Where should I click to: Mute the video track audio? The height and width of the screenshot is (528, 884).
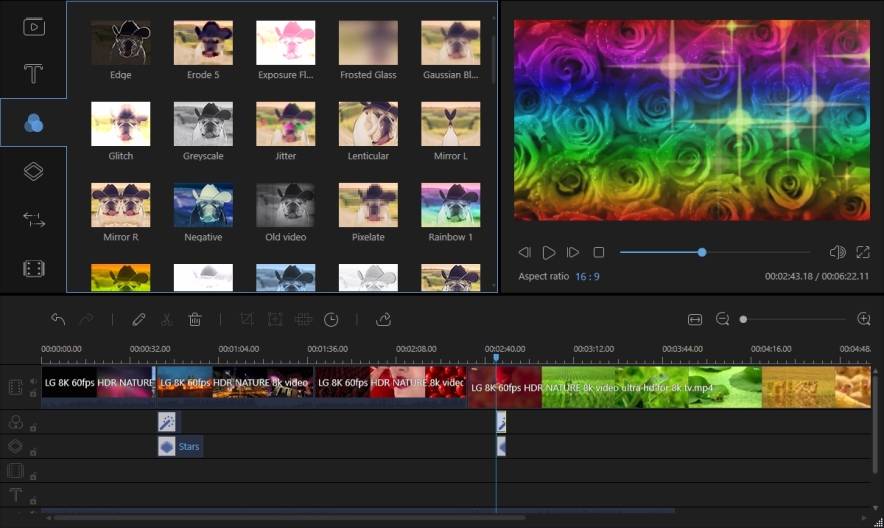coord(33,381)
